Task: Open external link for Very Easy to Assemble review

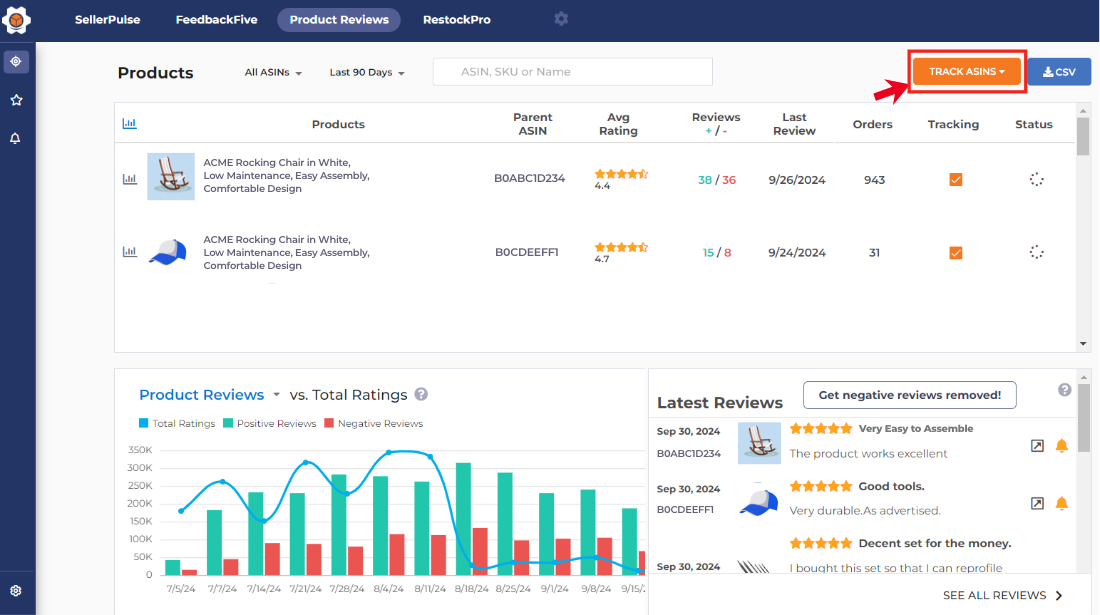Action: click(x=1037, y=446)
